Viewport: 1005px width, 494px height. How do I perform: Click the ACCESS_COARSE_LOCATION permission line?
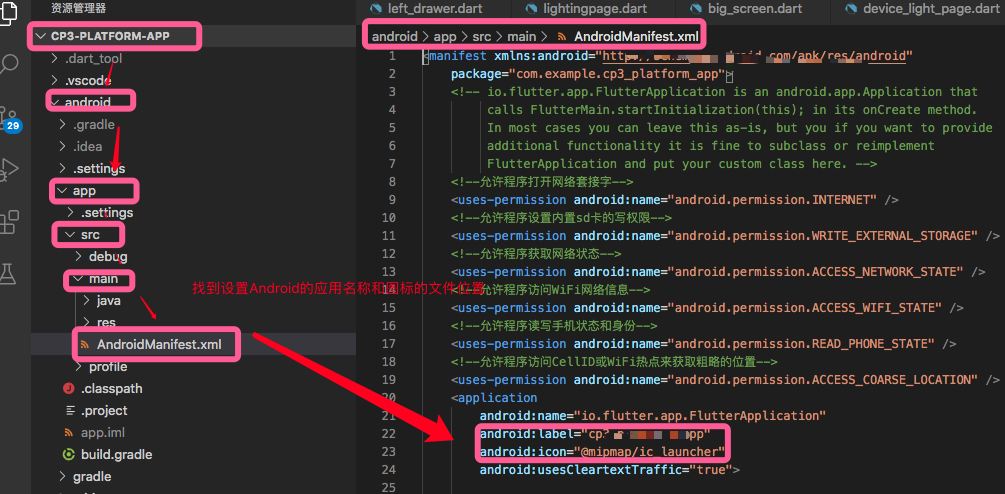[x=725, y=380]
